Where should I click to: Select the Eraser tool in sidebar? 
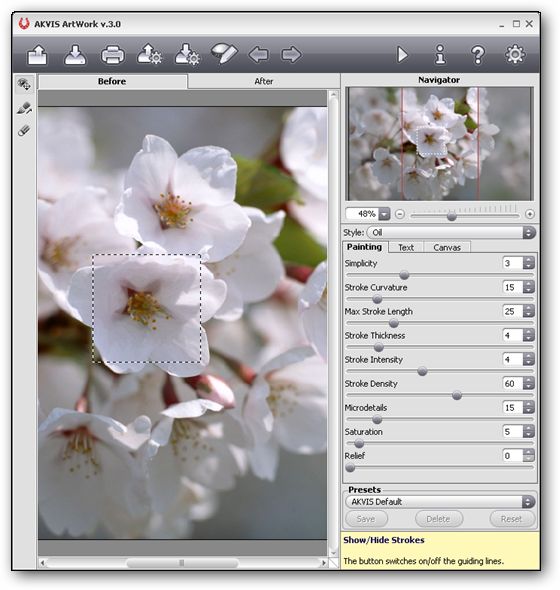tap(24, 131)
